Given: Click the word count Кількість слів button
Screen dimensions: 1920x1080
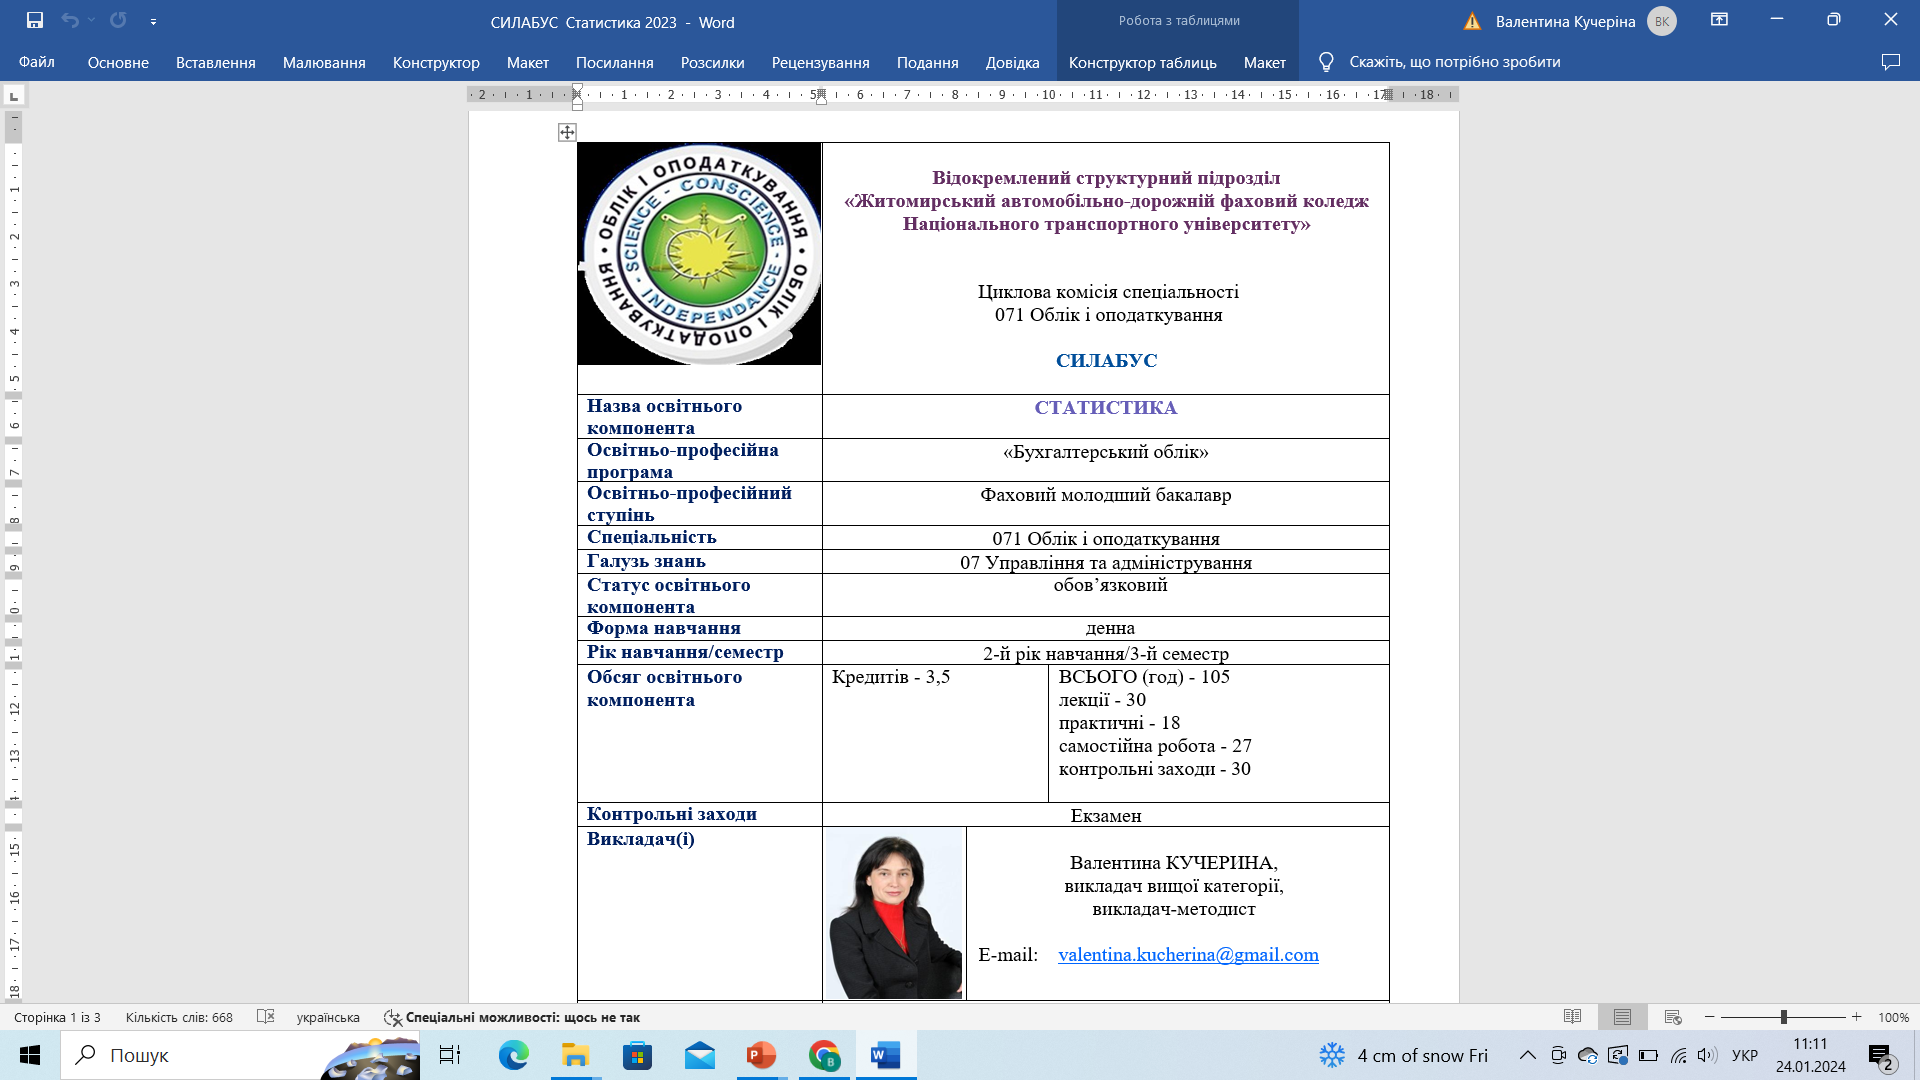Looking at the screenshot, I should 179,1017.
